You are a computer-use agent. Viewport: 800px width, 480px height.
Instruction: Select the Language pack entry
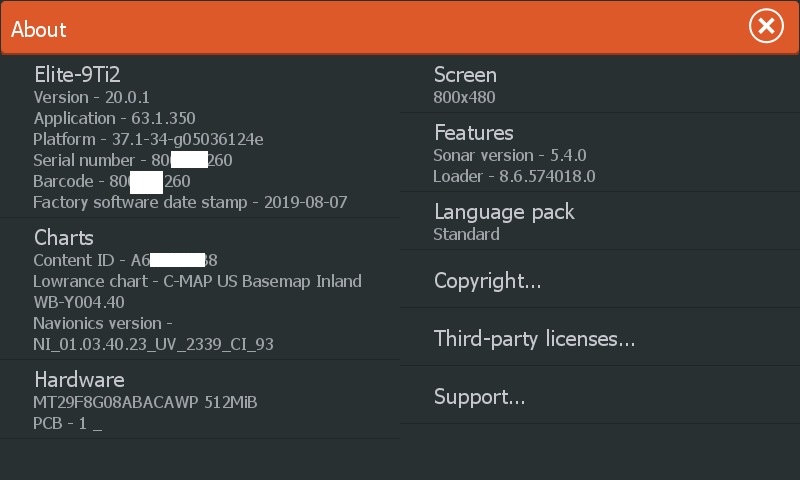[504, 212]
